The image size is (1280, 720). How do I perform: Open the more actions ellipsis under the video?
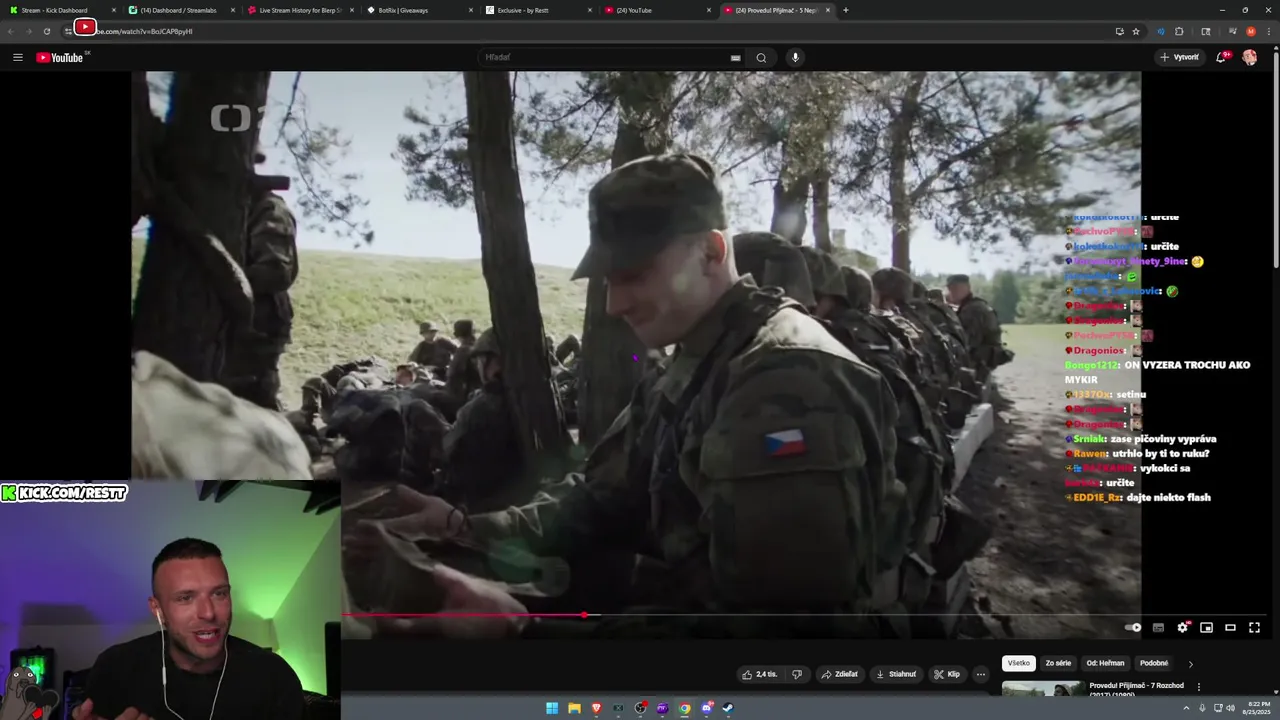(x=981, y=674)
